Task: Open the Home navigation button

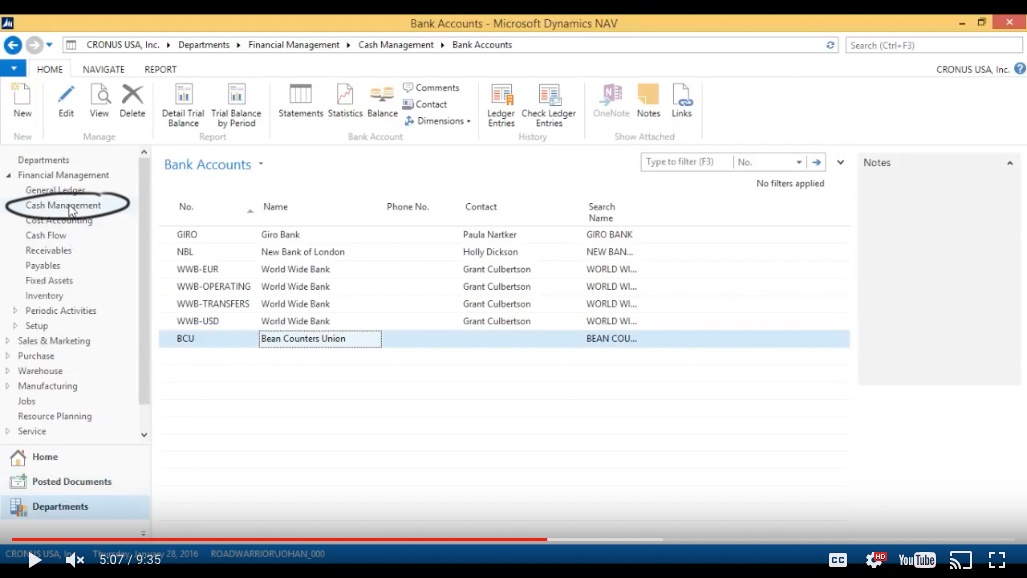Action: coord(75,457)
